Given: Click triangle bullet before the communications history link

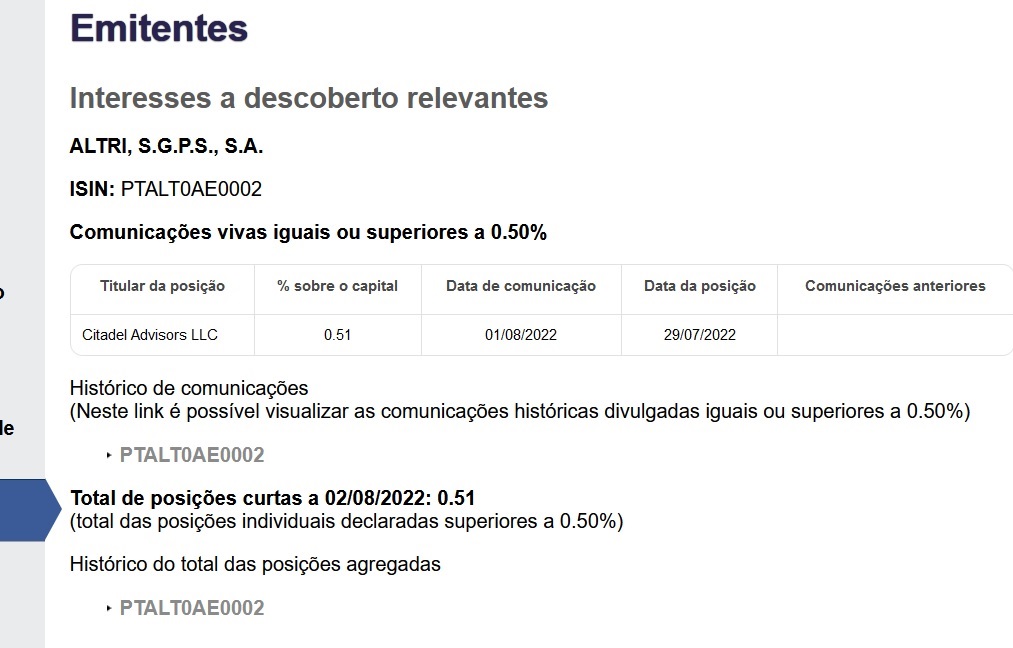Looking at the screenshot, I should (x=109, y=455).
